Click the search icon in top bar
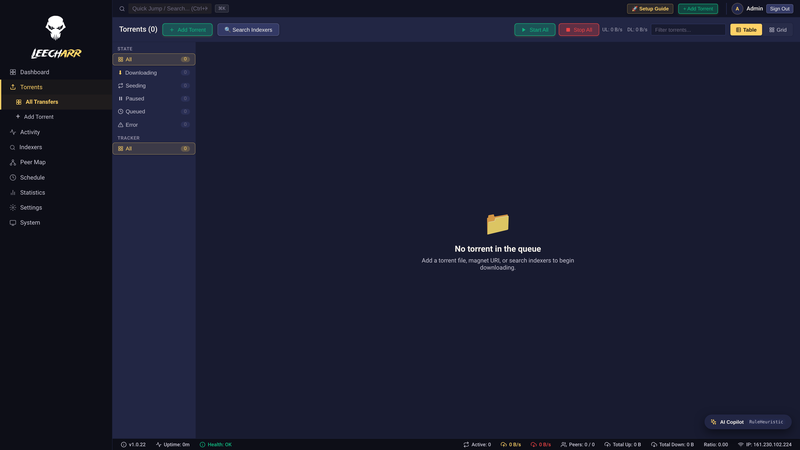This screenshot has width=800, height=450. tap(122, 9)
